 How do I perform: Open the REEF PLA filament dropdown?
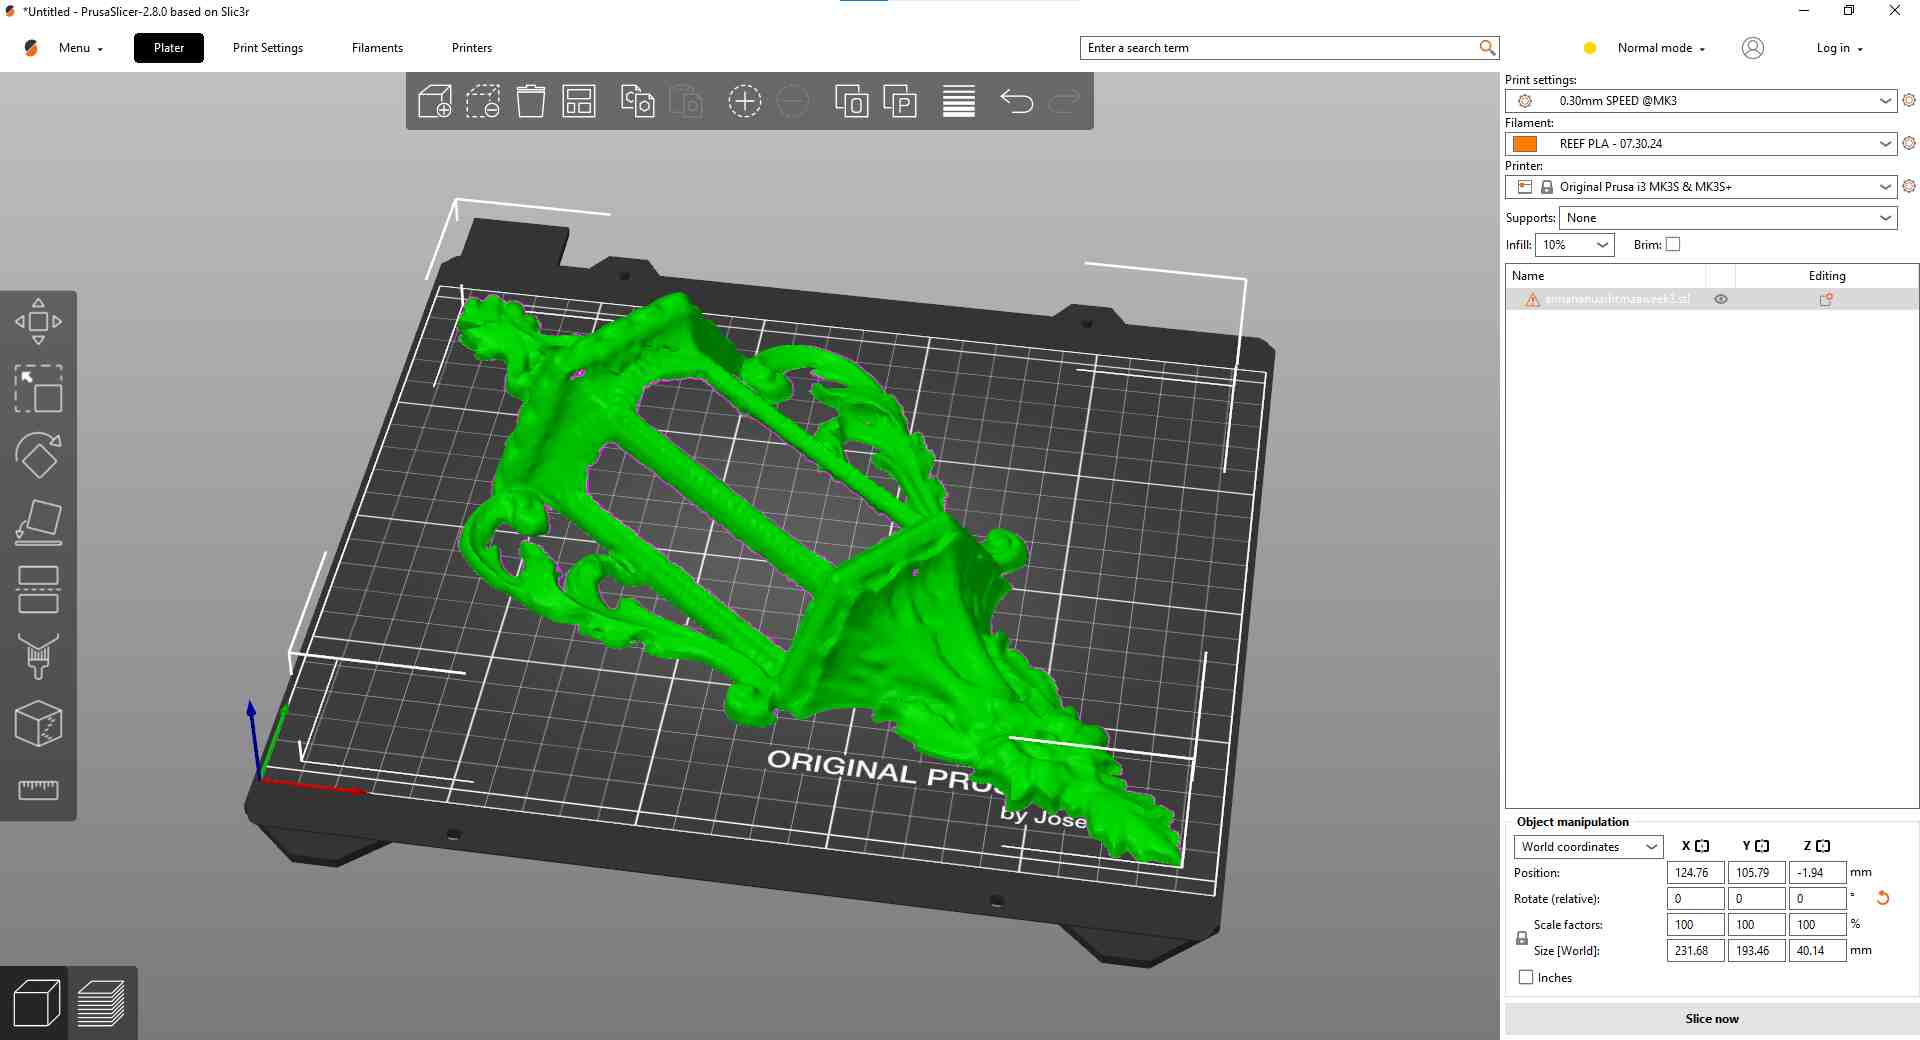pyautogui.click(x=1700, y=143)
